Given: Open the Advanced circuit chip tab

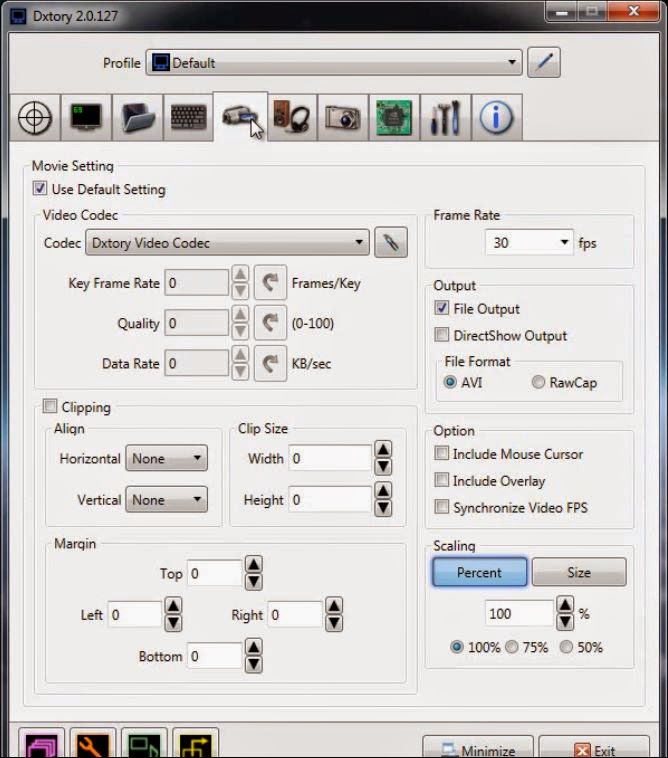Looking at the screenshot, I should click(394, 117).
